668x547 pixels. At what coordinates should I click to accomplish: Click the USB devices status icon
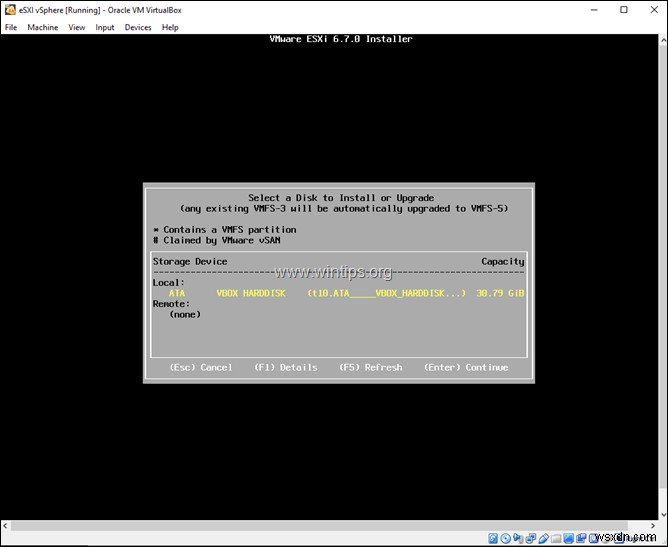(x=544, y=538)
